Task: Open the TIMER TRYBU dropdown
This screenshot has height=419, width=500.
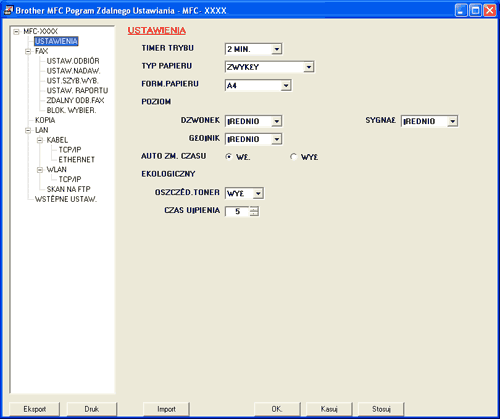Action: (276, 49)
